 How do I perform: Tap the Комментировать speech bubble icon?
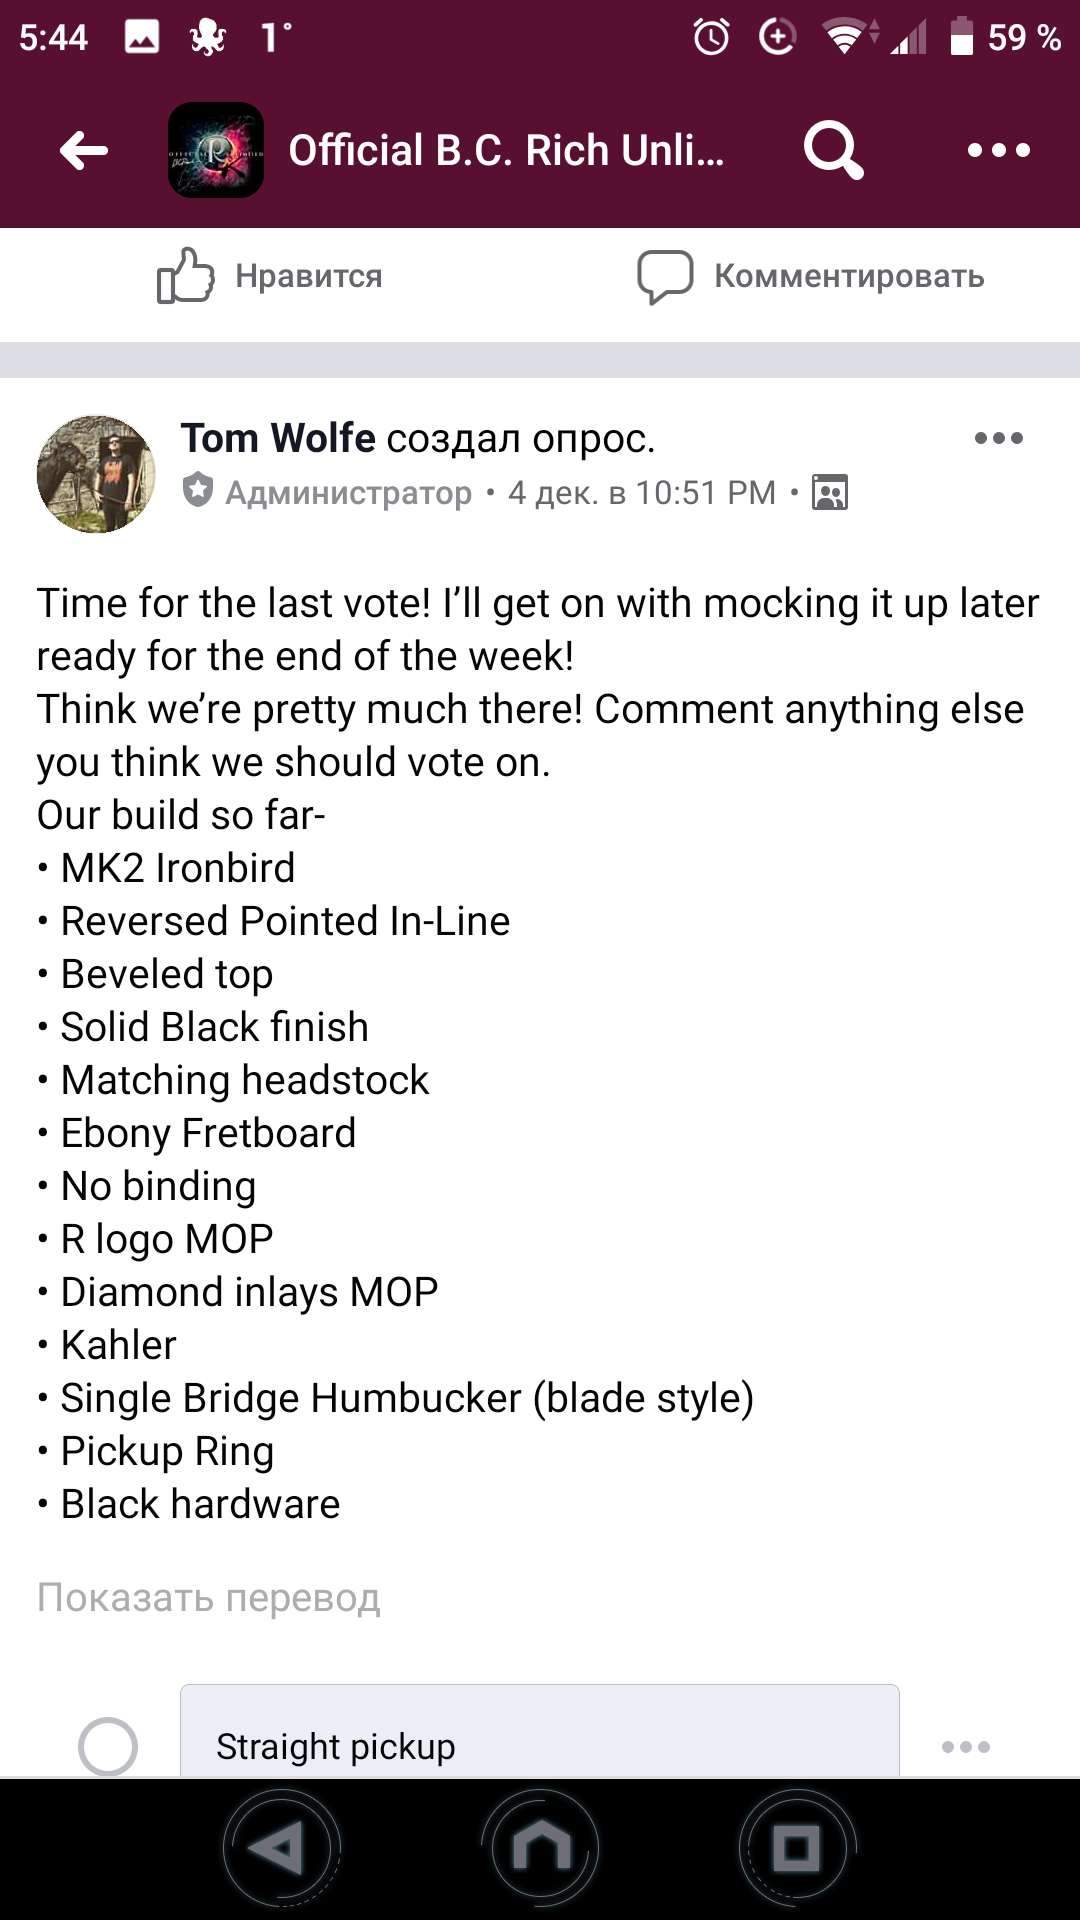pos(665,276)
